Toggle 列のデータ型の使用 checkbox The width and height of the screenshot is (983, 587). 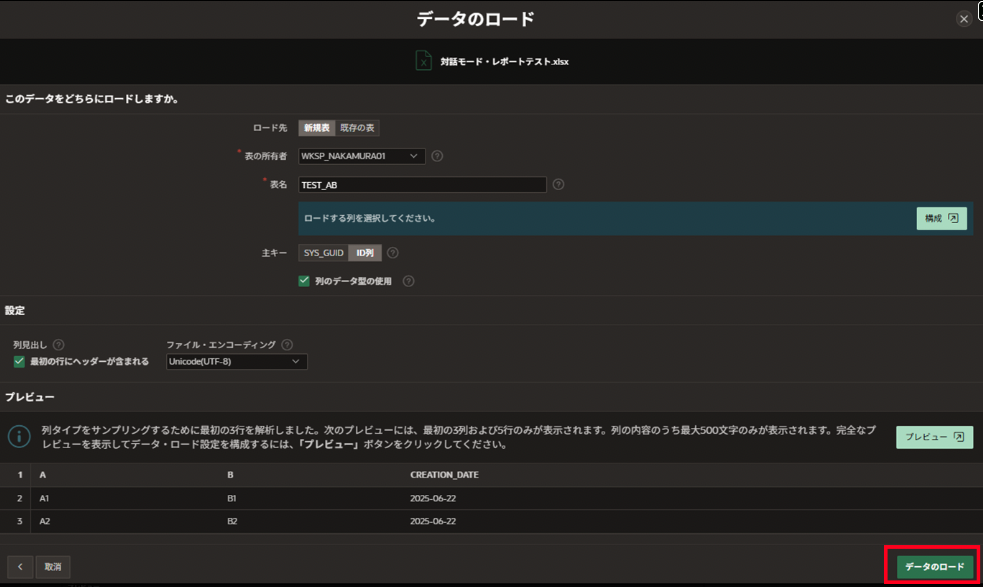click(304, 281)
